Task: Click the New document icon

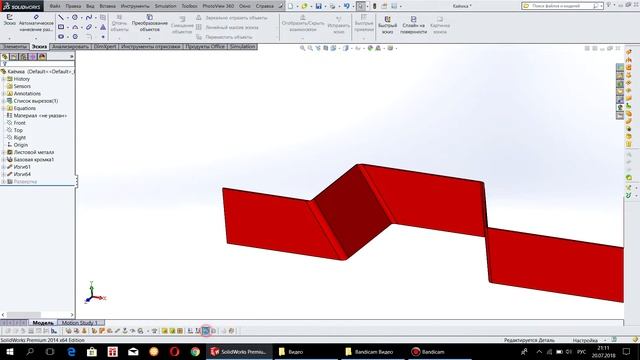Action: point(290,6)
